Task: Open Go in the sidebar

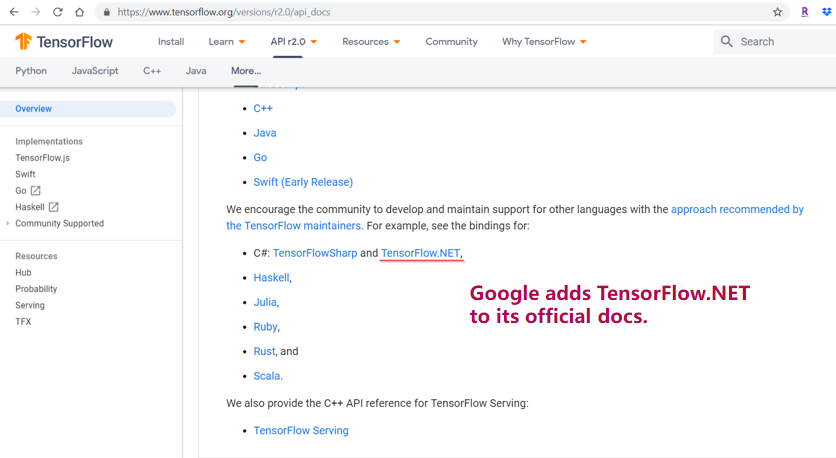Action: click(x=20, y=190)
